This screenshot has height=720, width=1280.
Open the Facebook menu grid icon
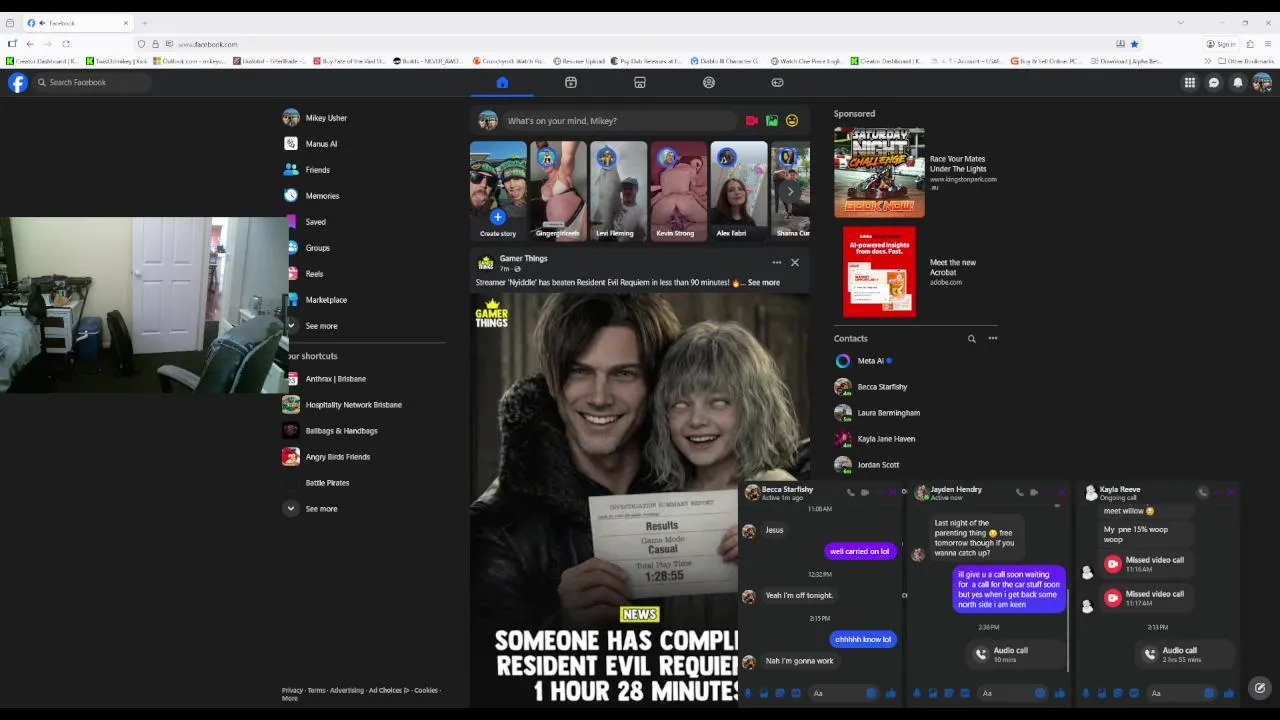pos(1190,83)
